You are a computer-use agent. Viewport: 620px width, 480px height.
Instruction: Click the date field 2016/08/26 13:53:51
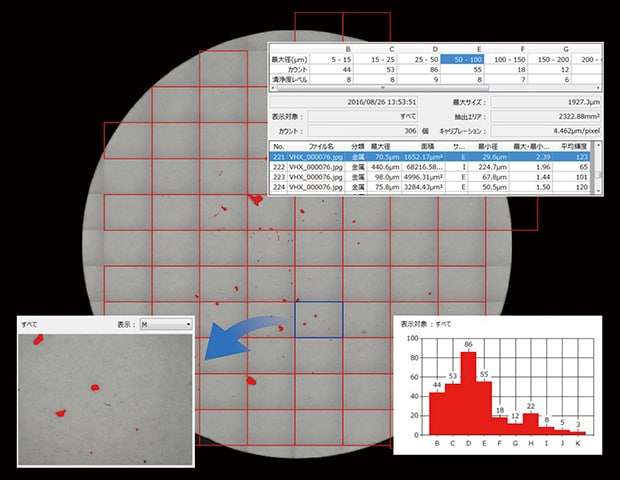pyautogui.click(x=344, y=102)
